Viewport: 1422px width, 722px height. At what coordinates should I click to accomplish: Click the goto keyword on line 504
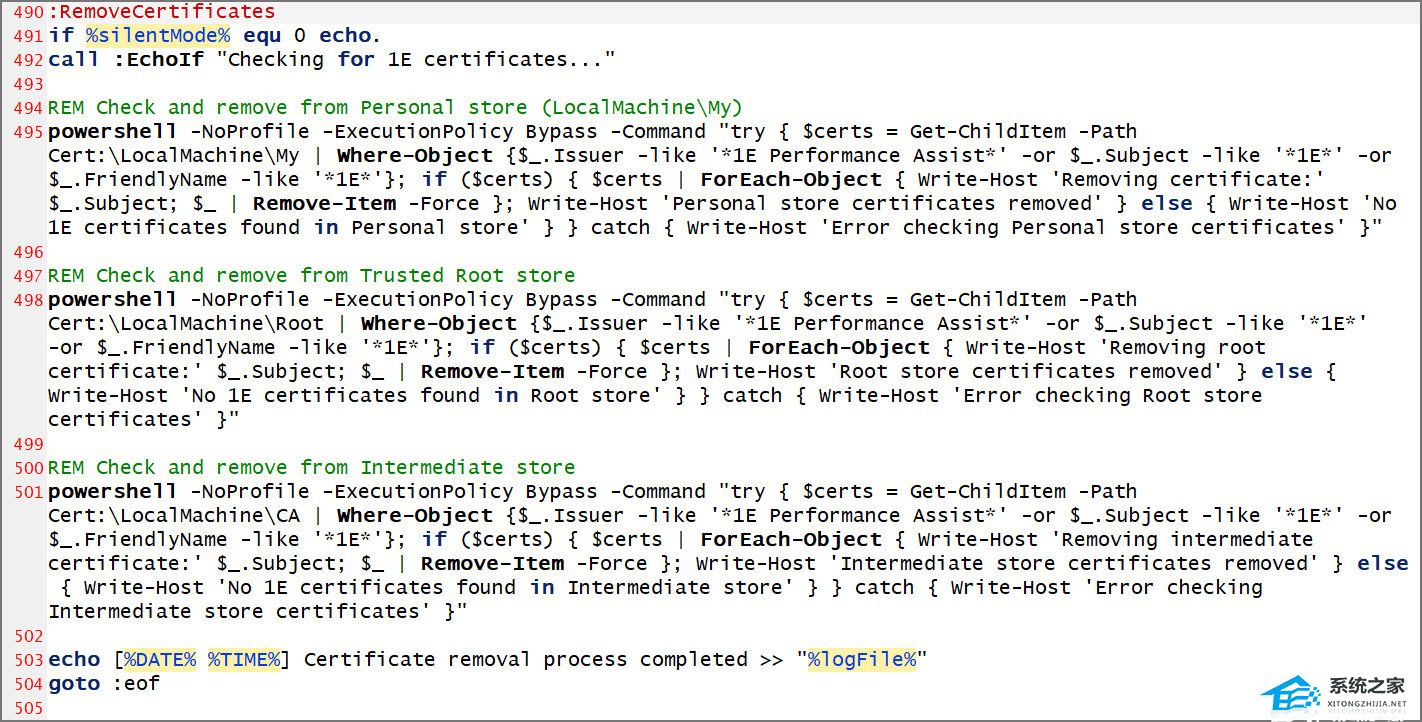pyautogui.click(x=74, y=683)
